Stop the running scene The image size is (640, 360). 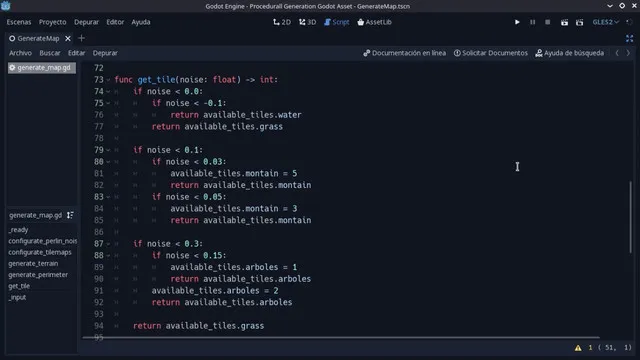[x=548, y=22]
